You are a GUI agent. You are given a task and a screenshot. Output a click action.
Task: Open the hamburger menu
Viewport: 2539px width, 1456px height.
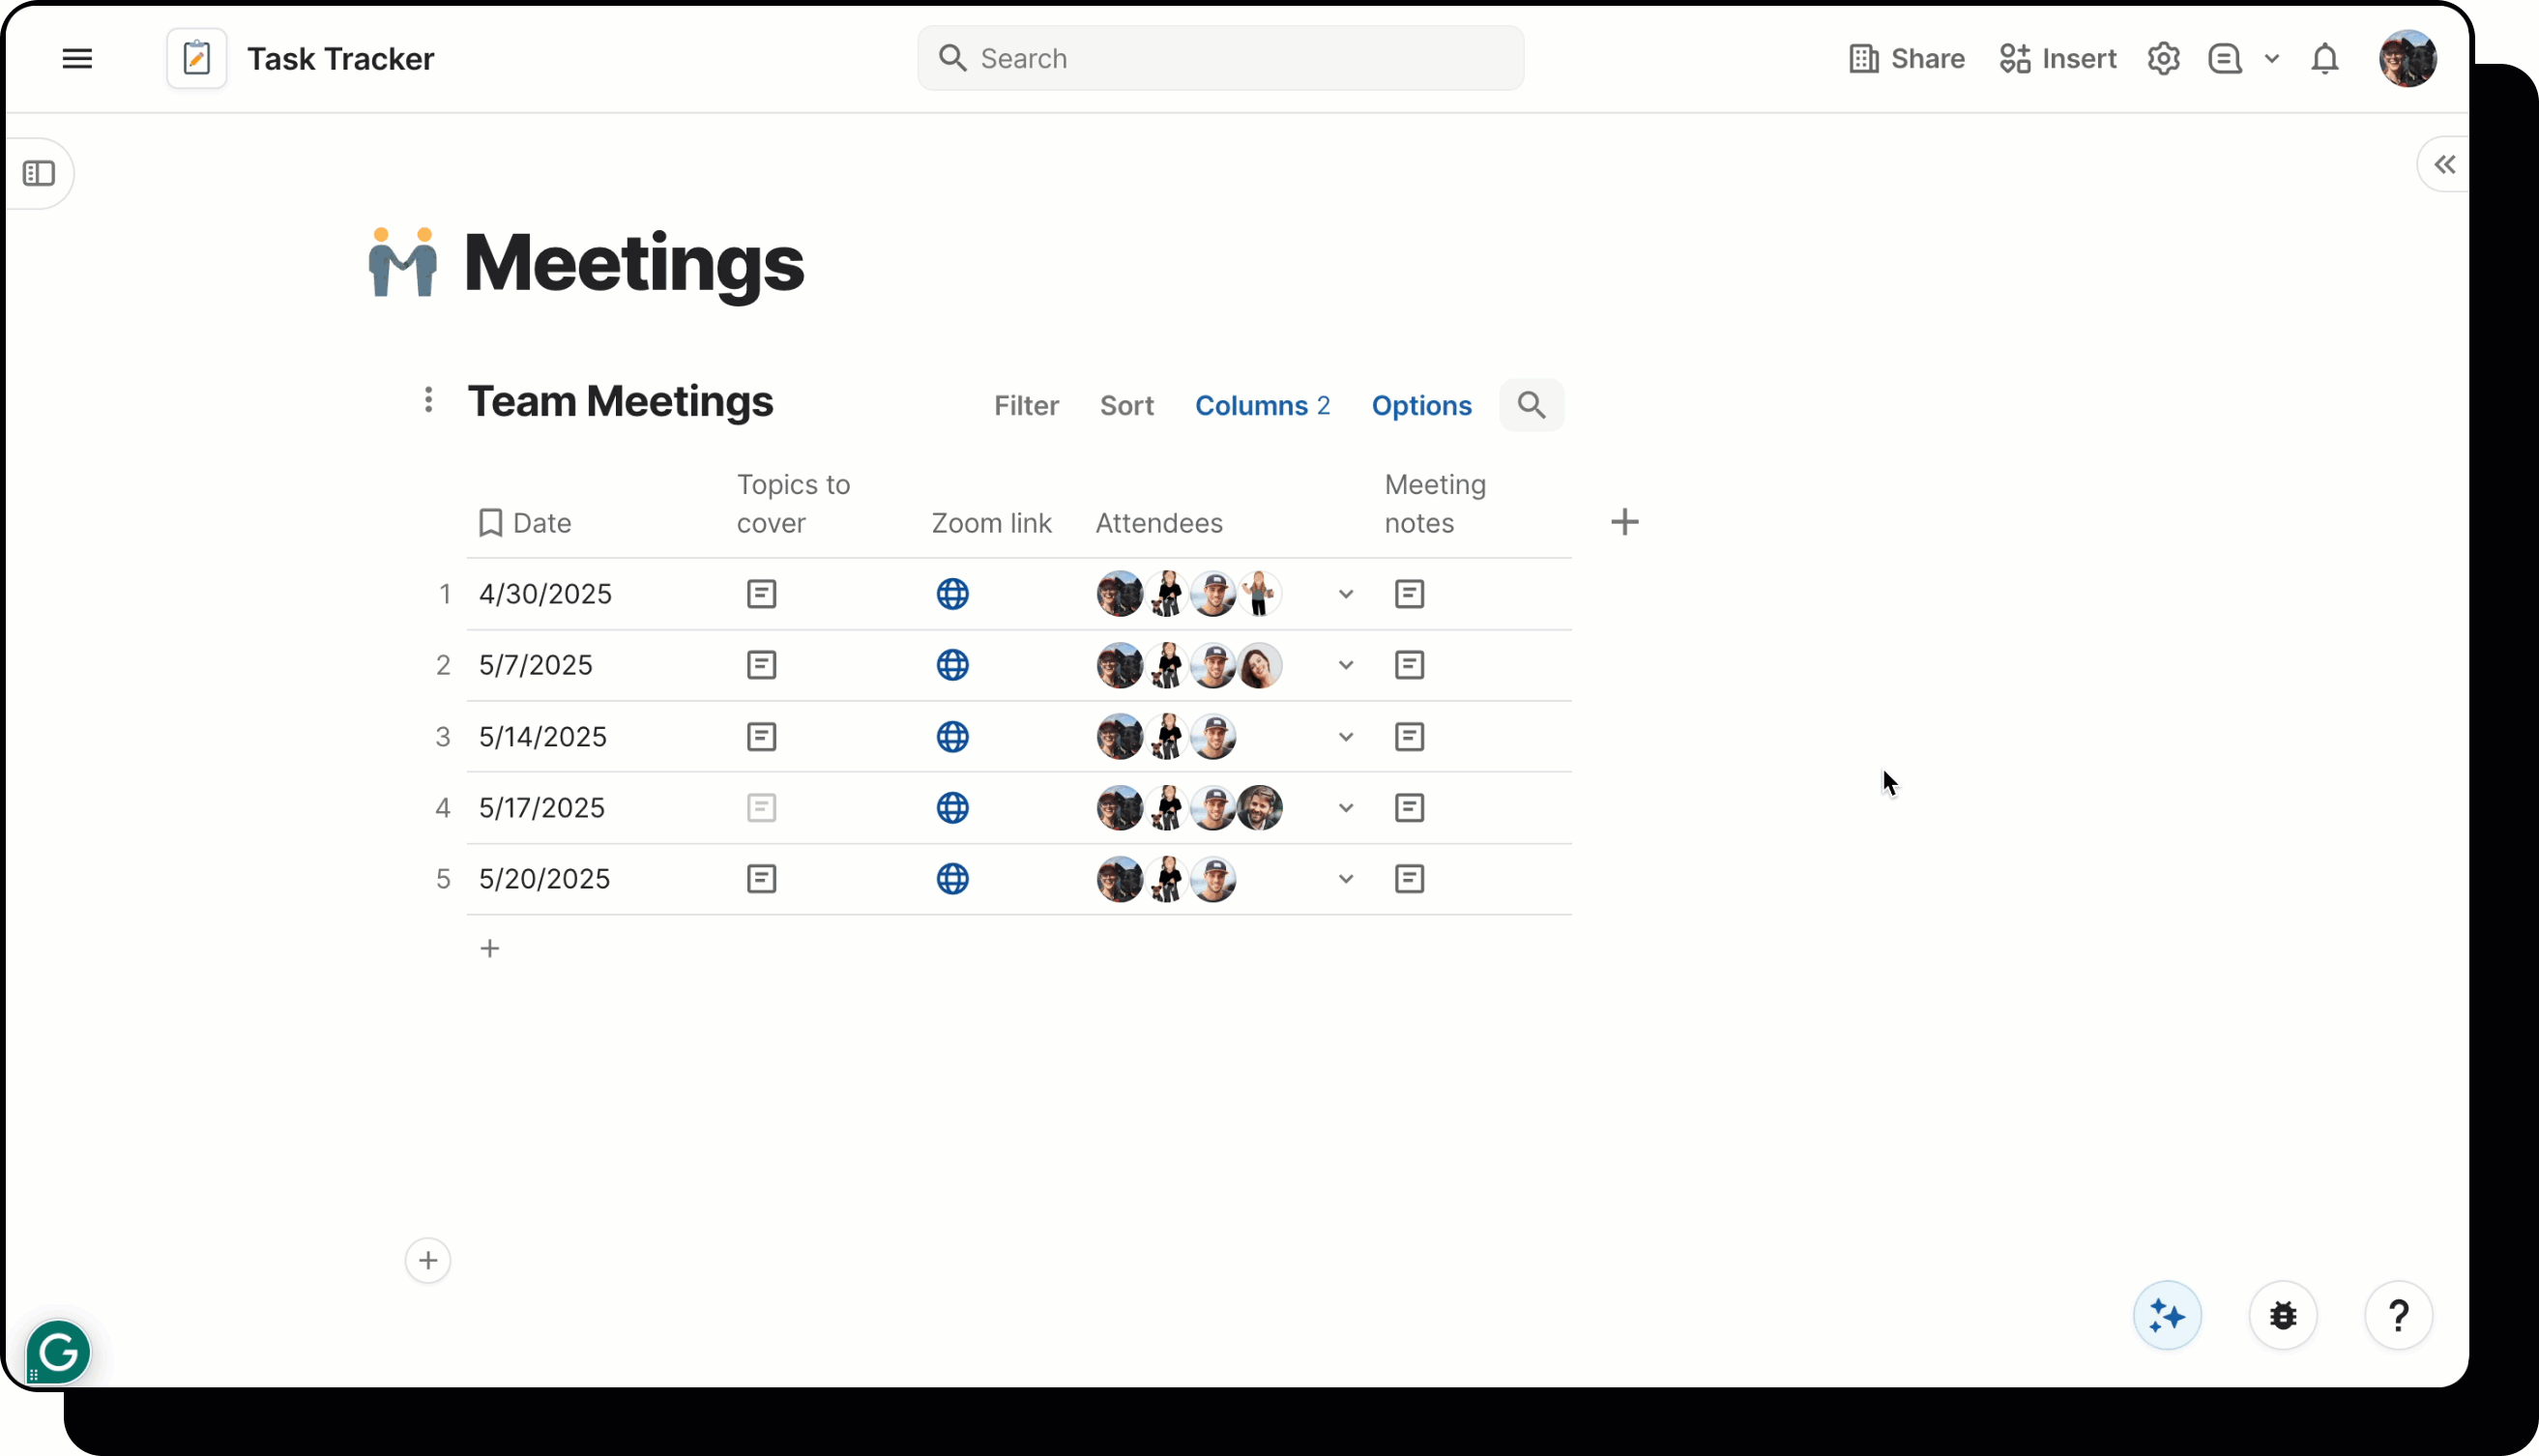tap(77, 58)
